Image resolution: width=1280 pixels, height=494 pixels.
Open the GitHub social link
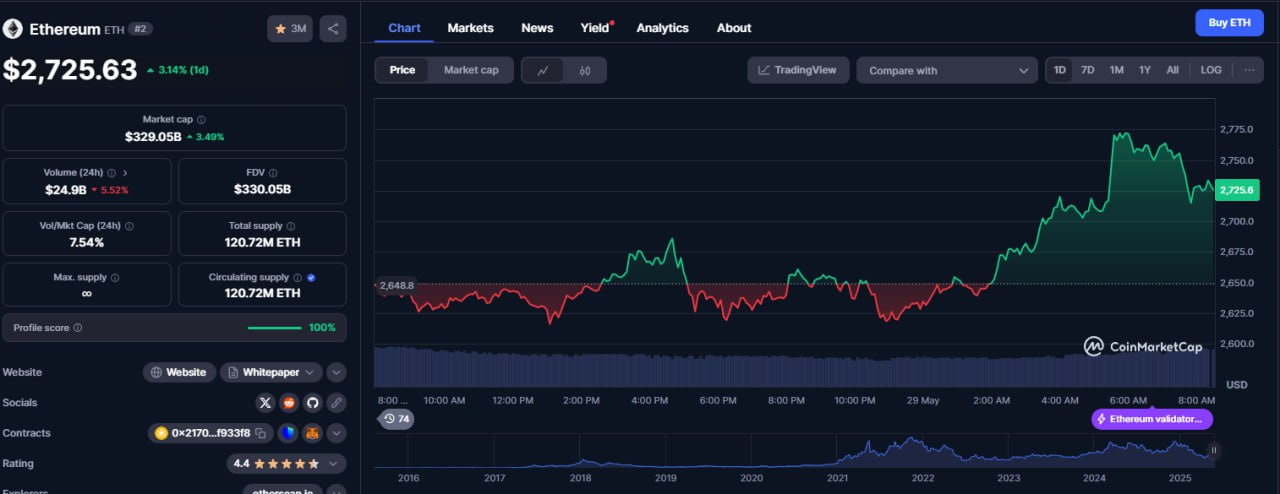coord(313,403)
